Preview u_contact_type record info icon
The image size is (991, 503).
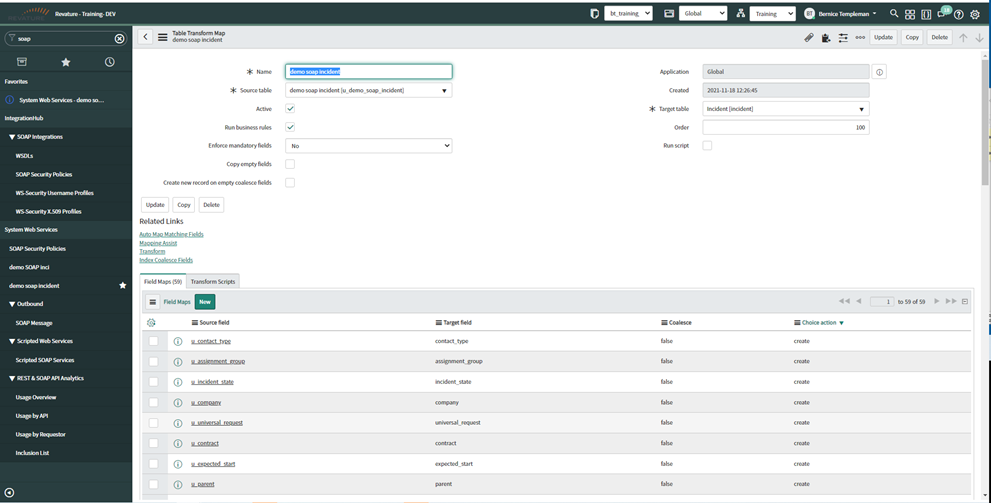click(x=178, y=341)
